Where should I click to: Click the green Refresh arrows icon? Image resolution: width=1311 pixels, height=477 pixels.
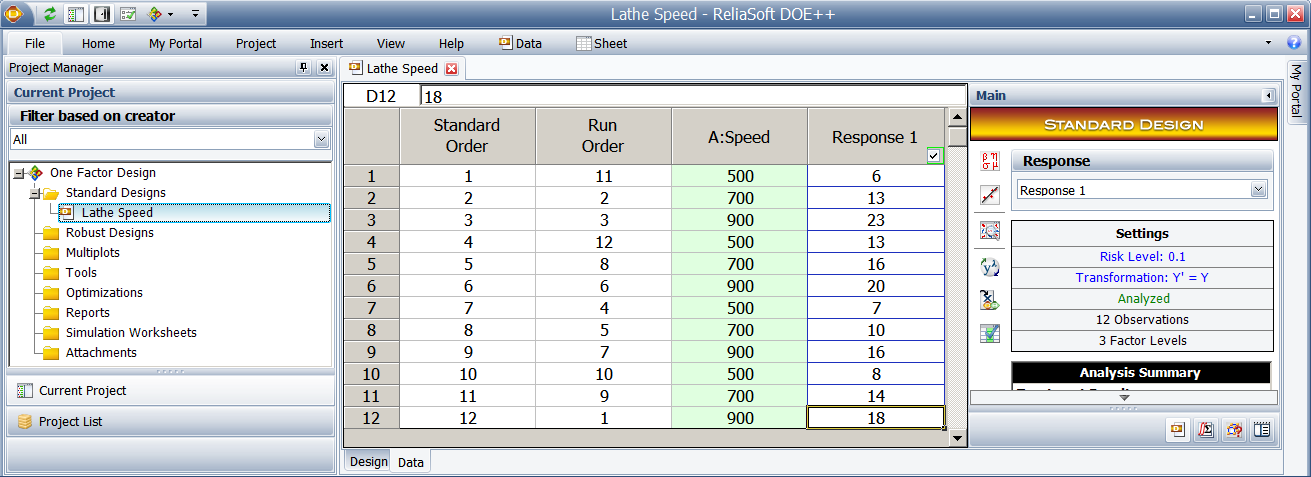(x=50, y=14)
